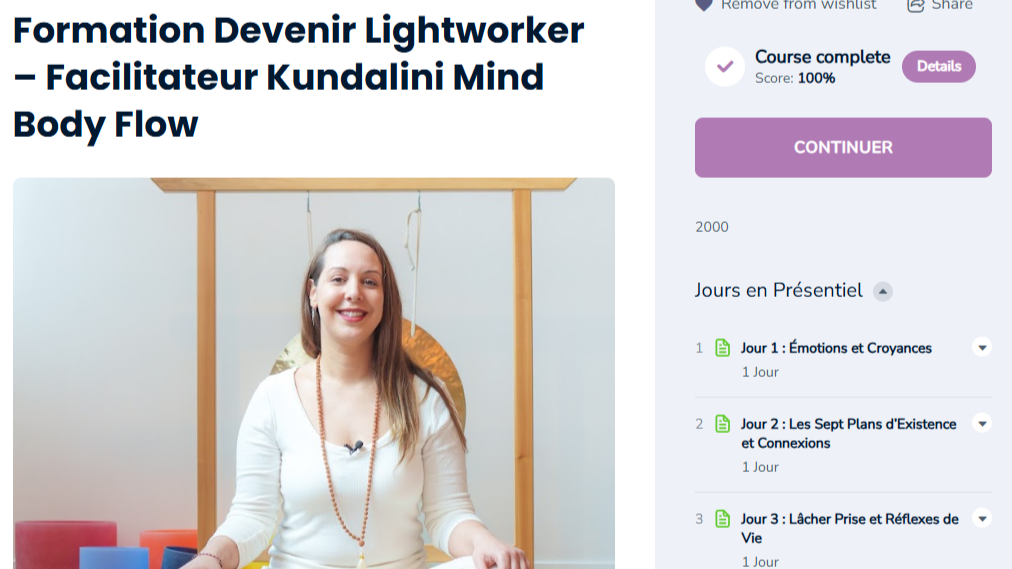Collapse the Jours en Présentiel section

click(882, 292)
